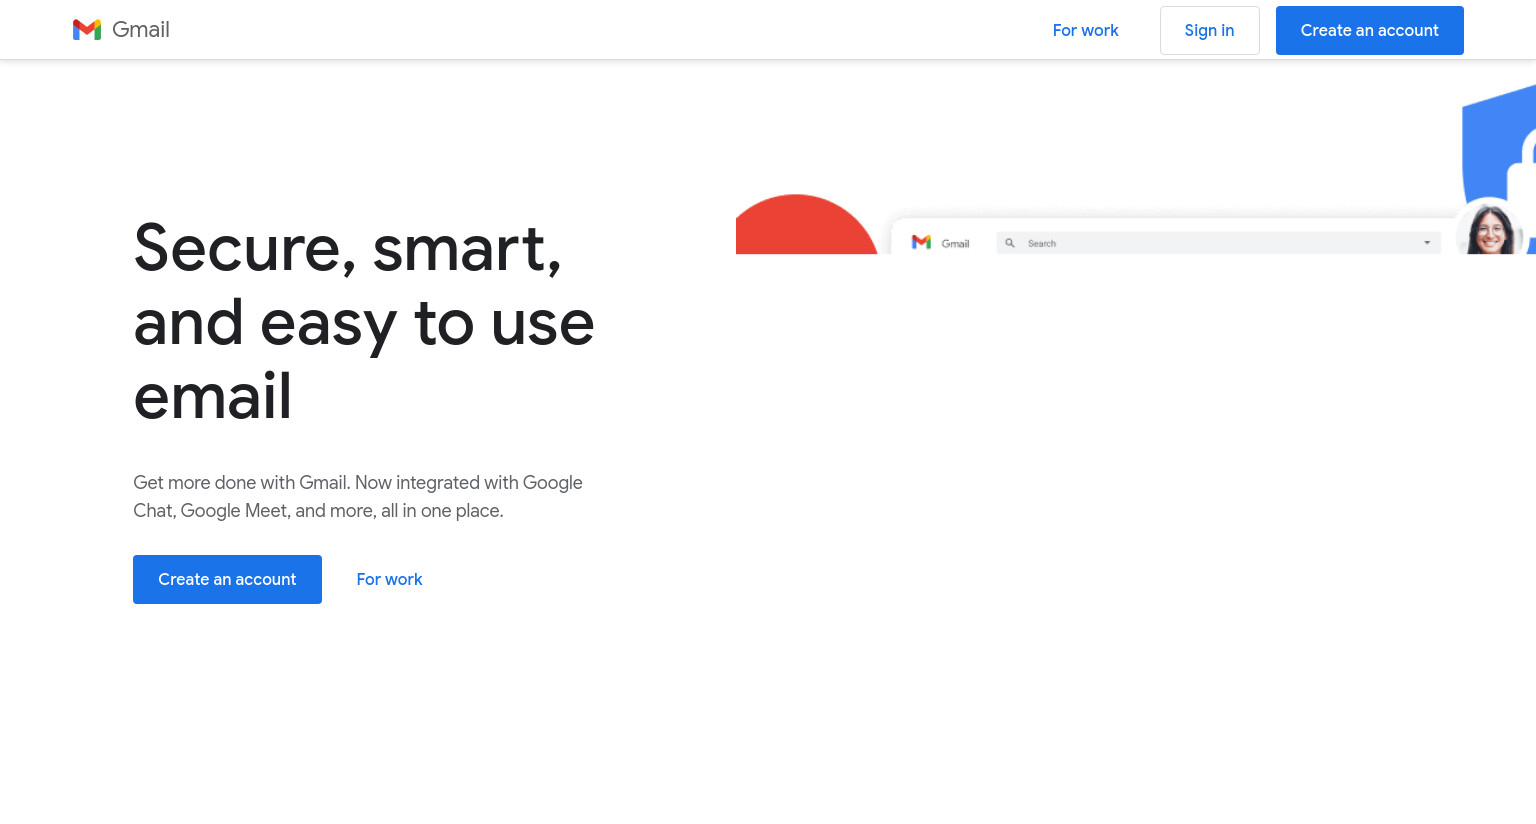Image resolution: width=1536 pixels, height=824 pixels.
Task: Click the headline Secure, smart, and easy to use email
Action: [364, 321]
